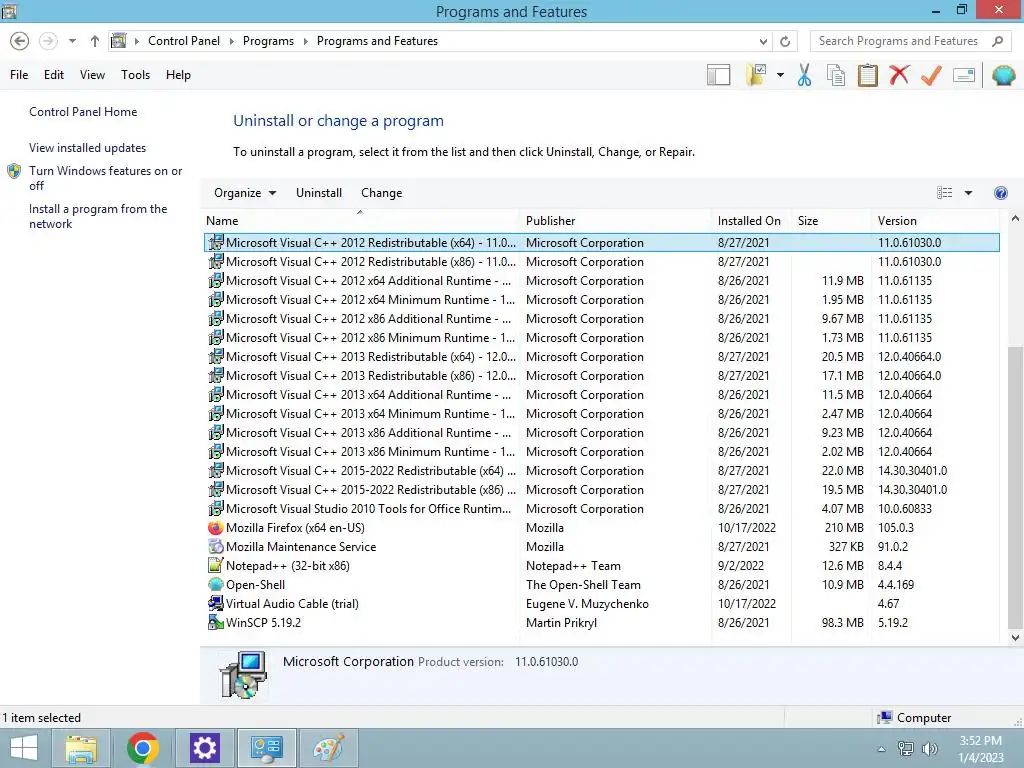Select Virtual Audio Cable (trial) entry

601,603
